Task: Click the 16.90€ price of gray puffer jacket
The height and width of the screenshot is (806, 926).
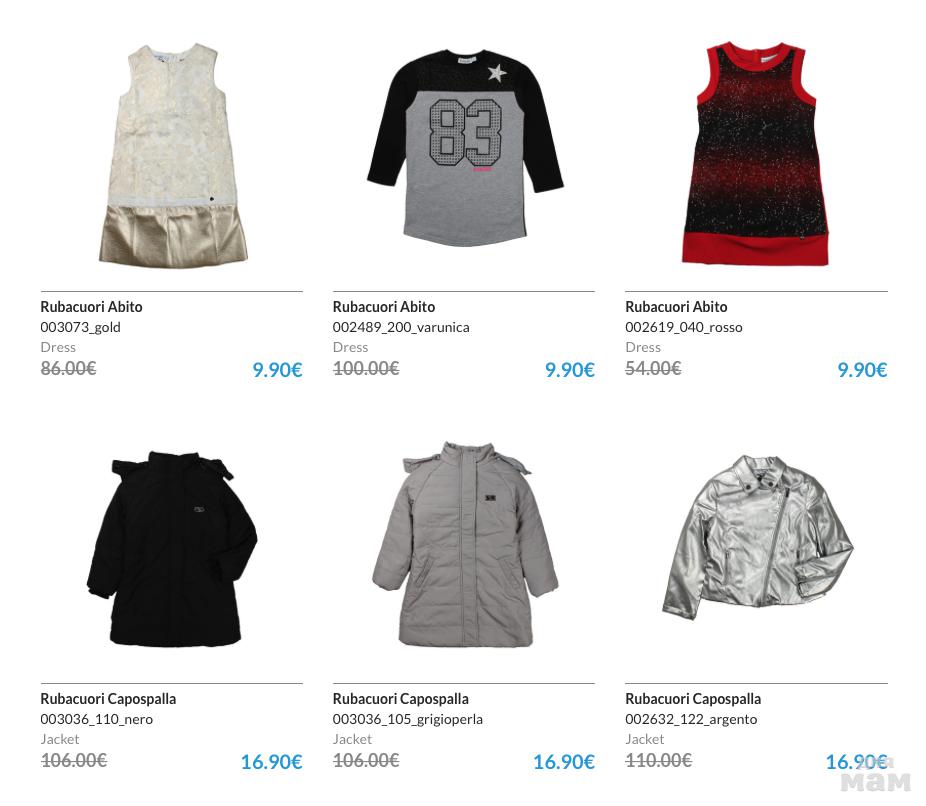Action: coord(564,762)
